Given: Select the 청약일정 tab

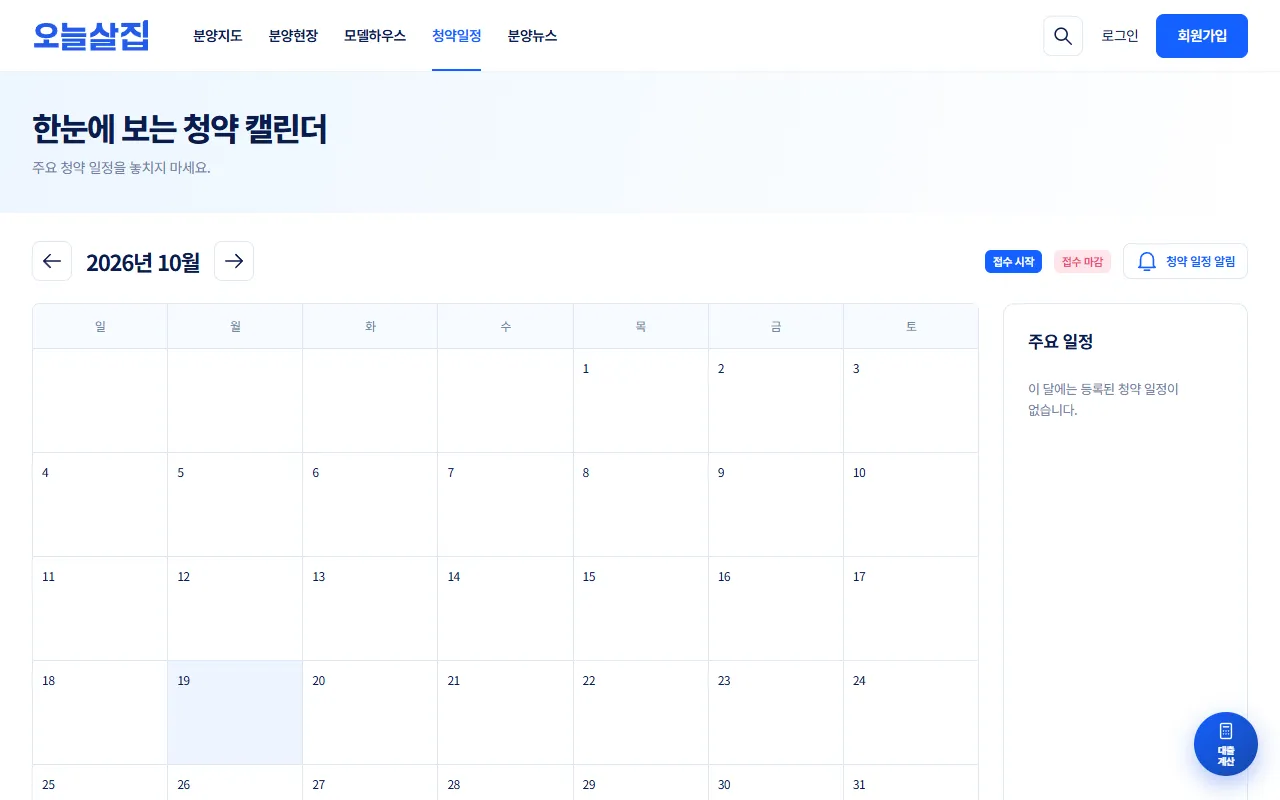Looking at the screenshot, I should [x=457, y=36].
